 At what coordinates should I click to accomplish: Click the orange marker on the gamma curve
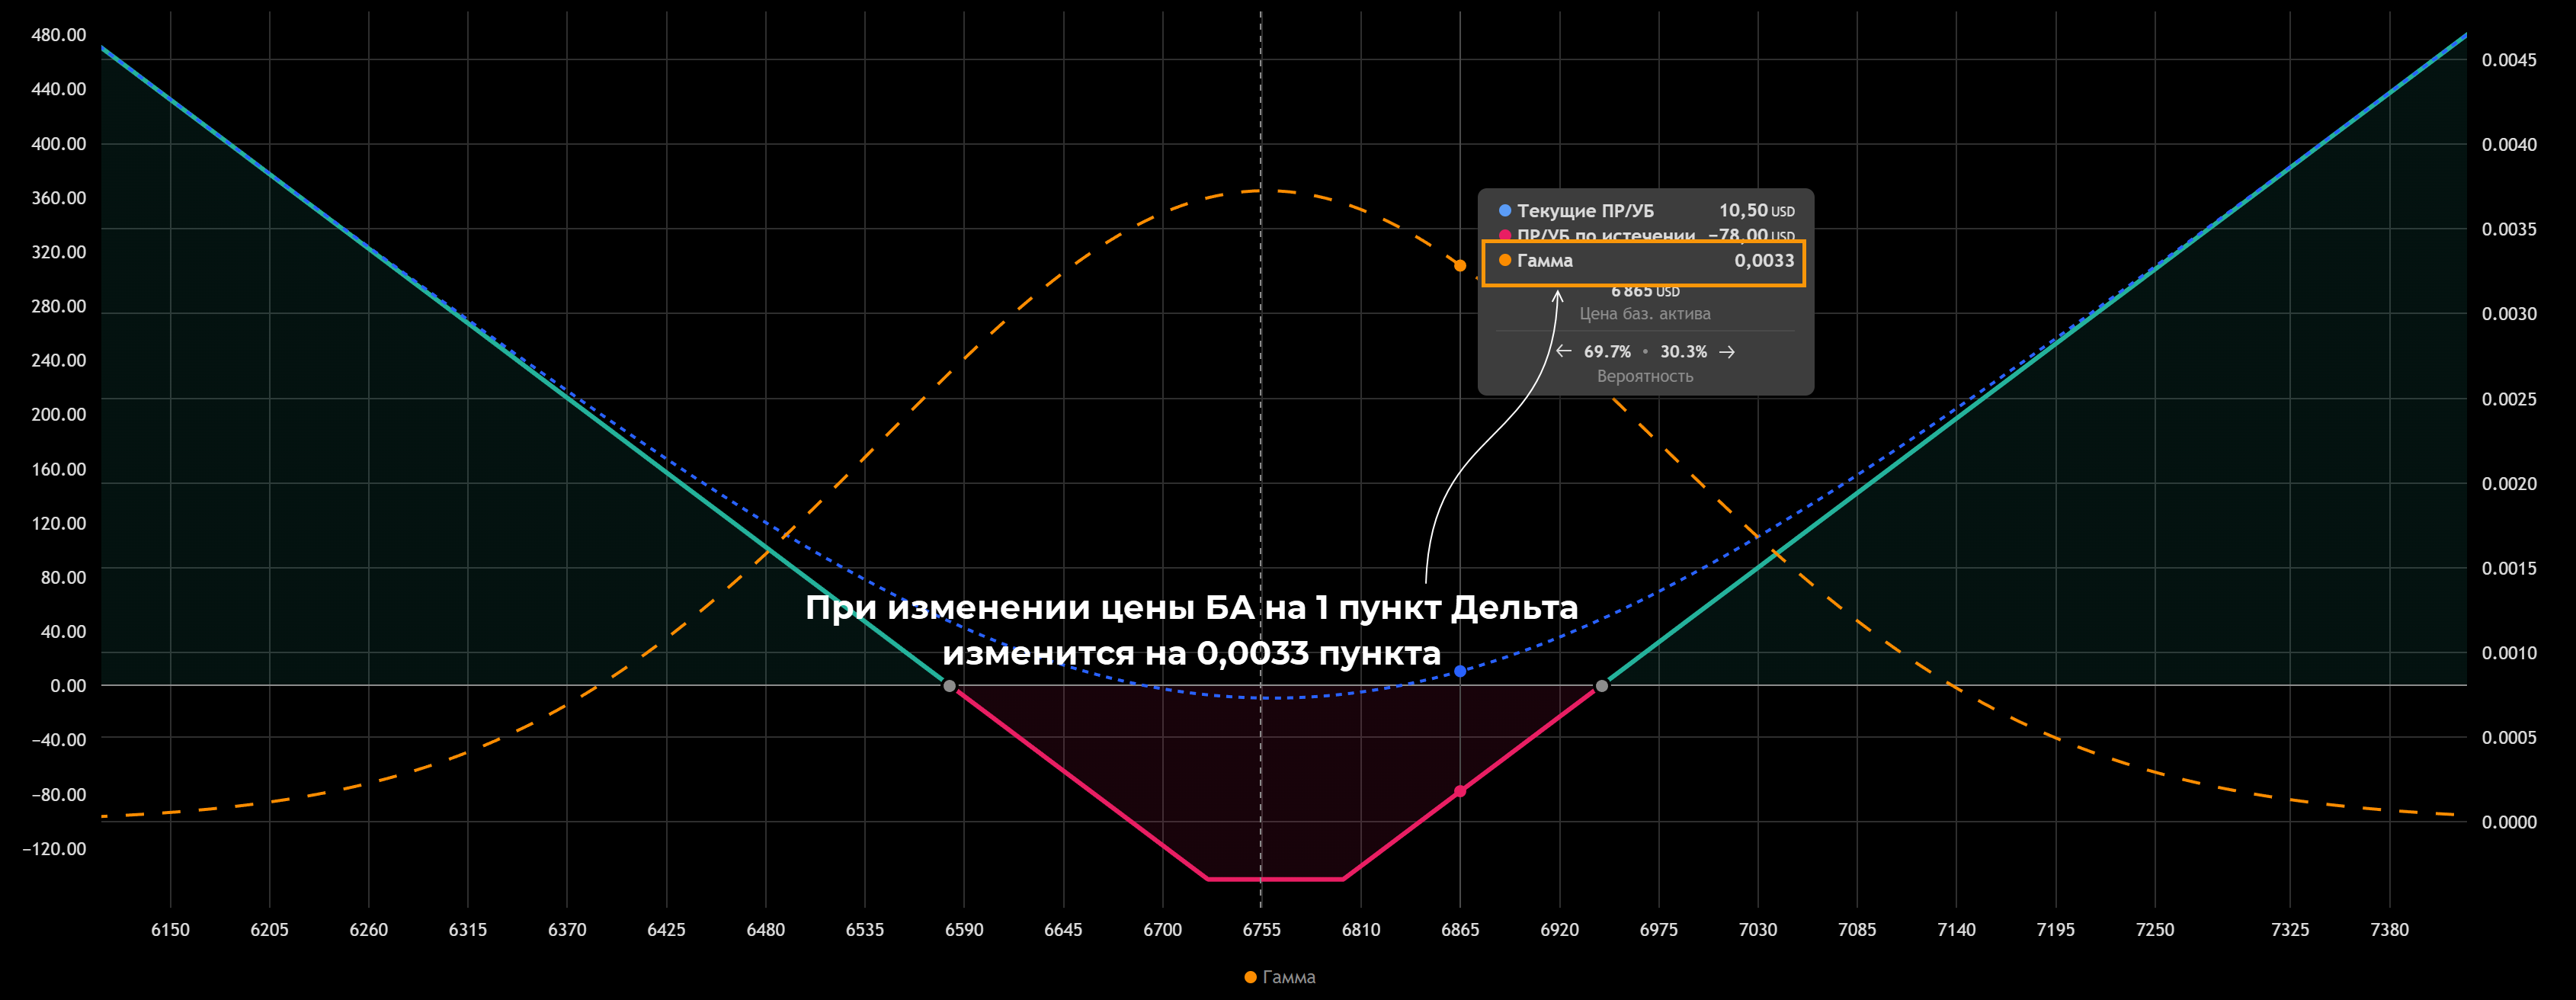(1460, 266)
